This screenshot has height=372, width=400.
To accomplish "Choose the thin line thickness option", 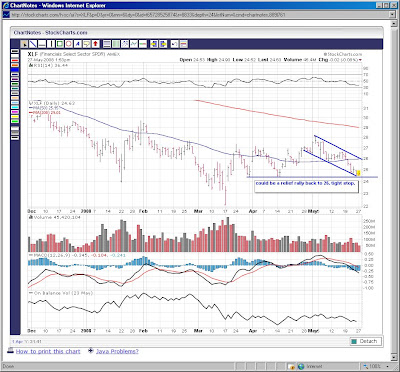I will click(15, 128).
